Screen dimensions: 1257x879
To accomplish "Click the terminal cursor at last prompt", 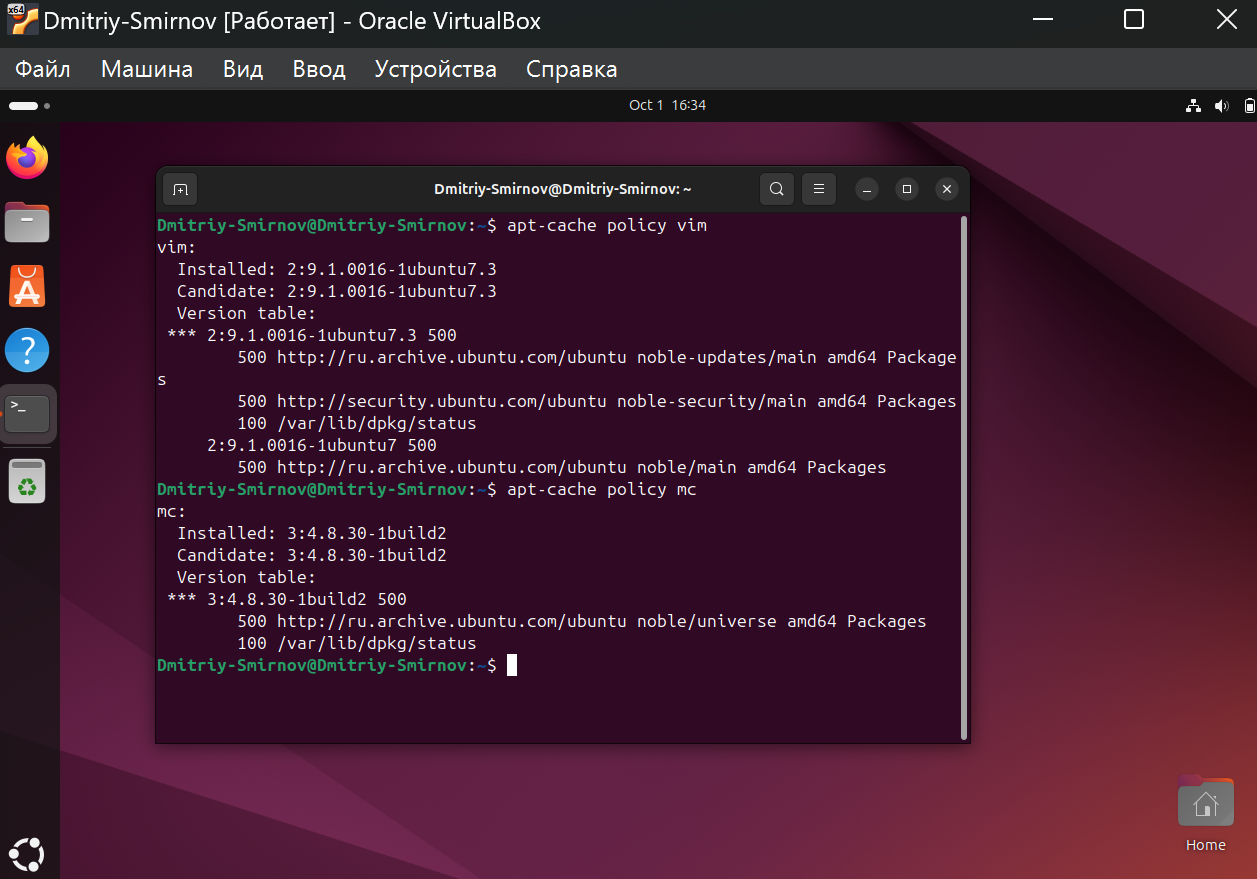I will 512,665.
